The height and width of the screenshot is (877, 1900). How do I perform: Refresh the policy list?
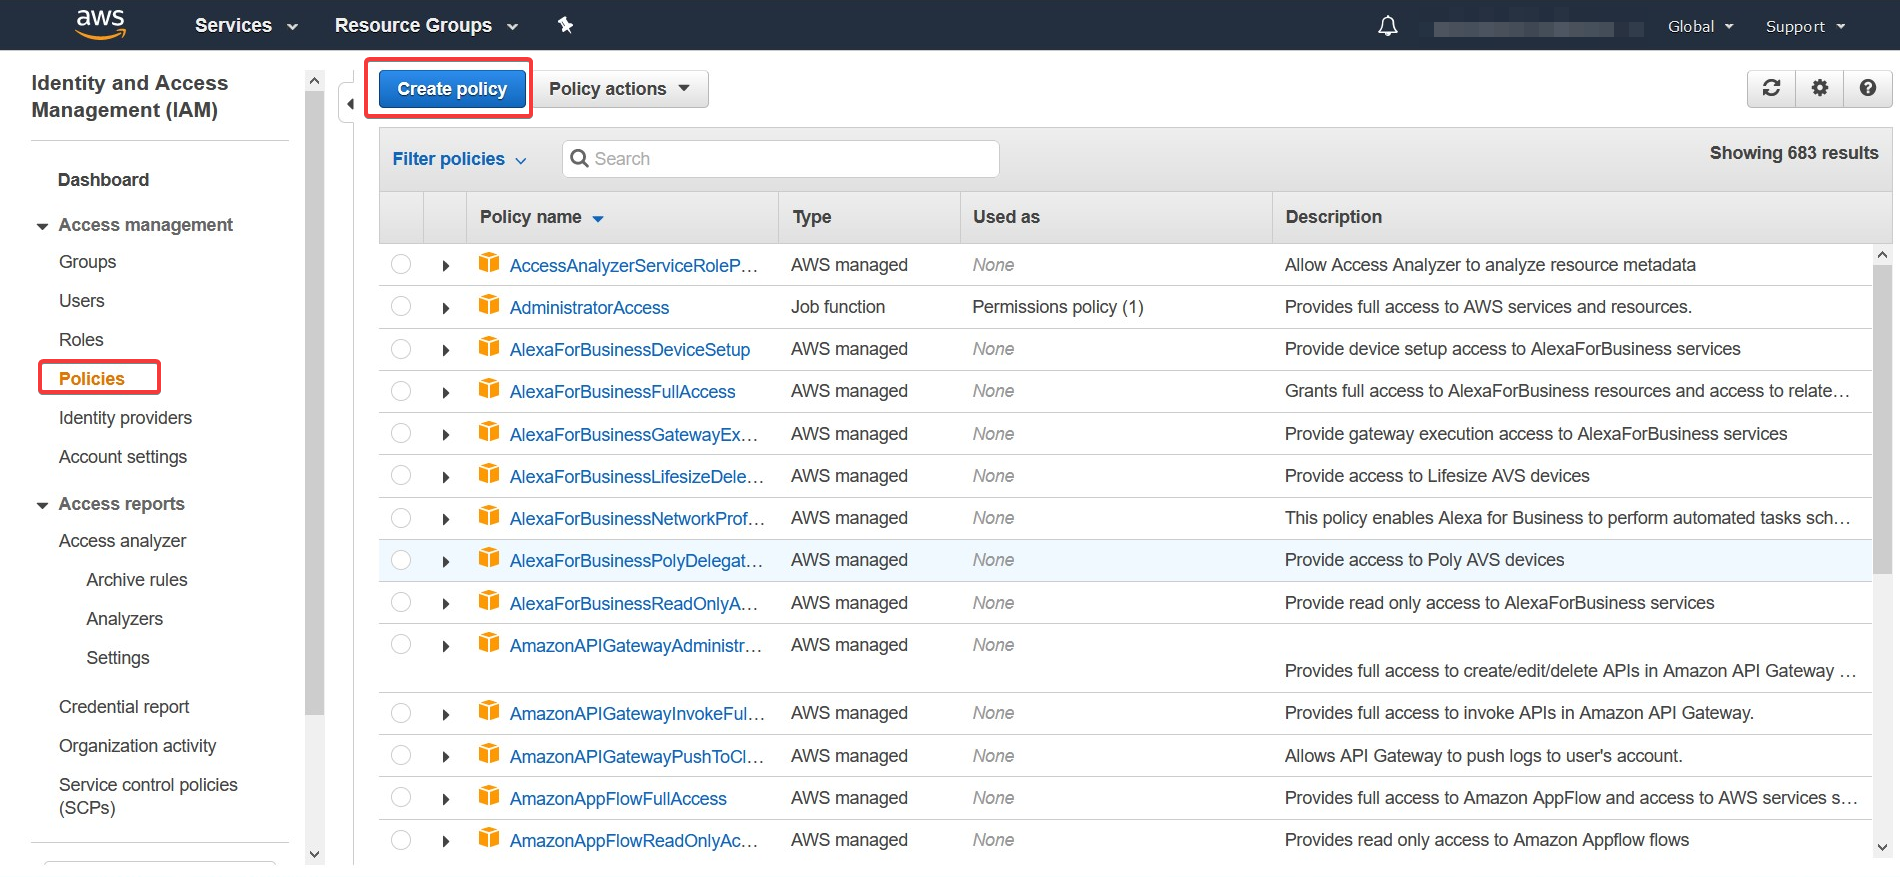1771,88
